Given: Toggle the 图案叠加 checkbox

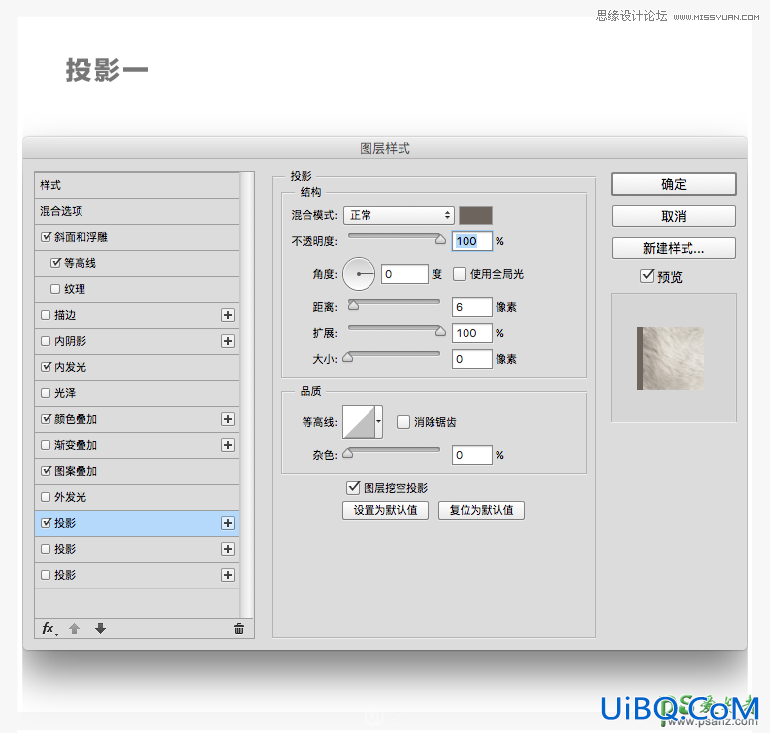Looking at the screenshot, I should (x=46, y=471).
